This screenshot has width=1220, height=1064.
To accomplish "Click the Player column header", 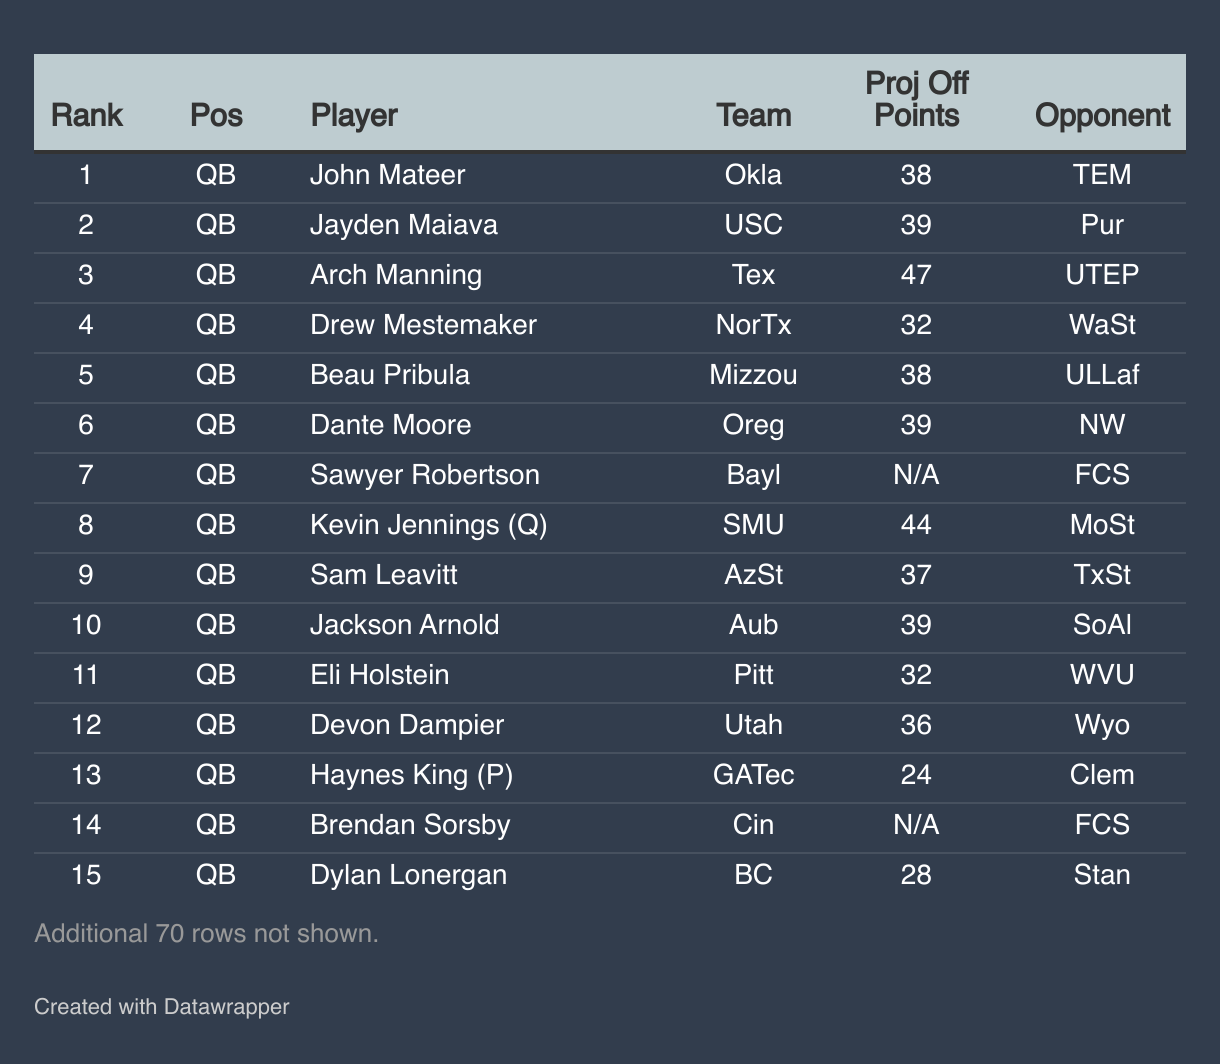I will click(x=354, y=115).
